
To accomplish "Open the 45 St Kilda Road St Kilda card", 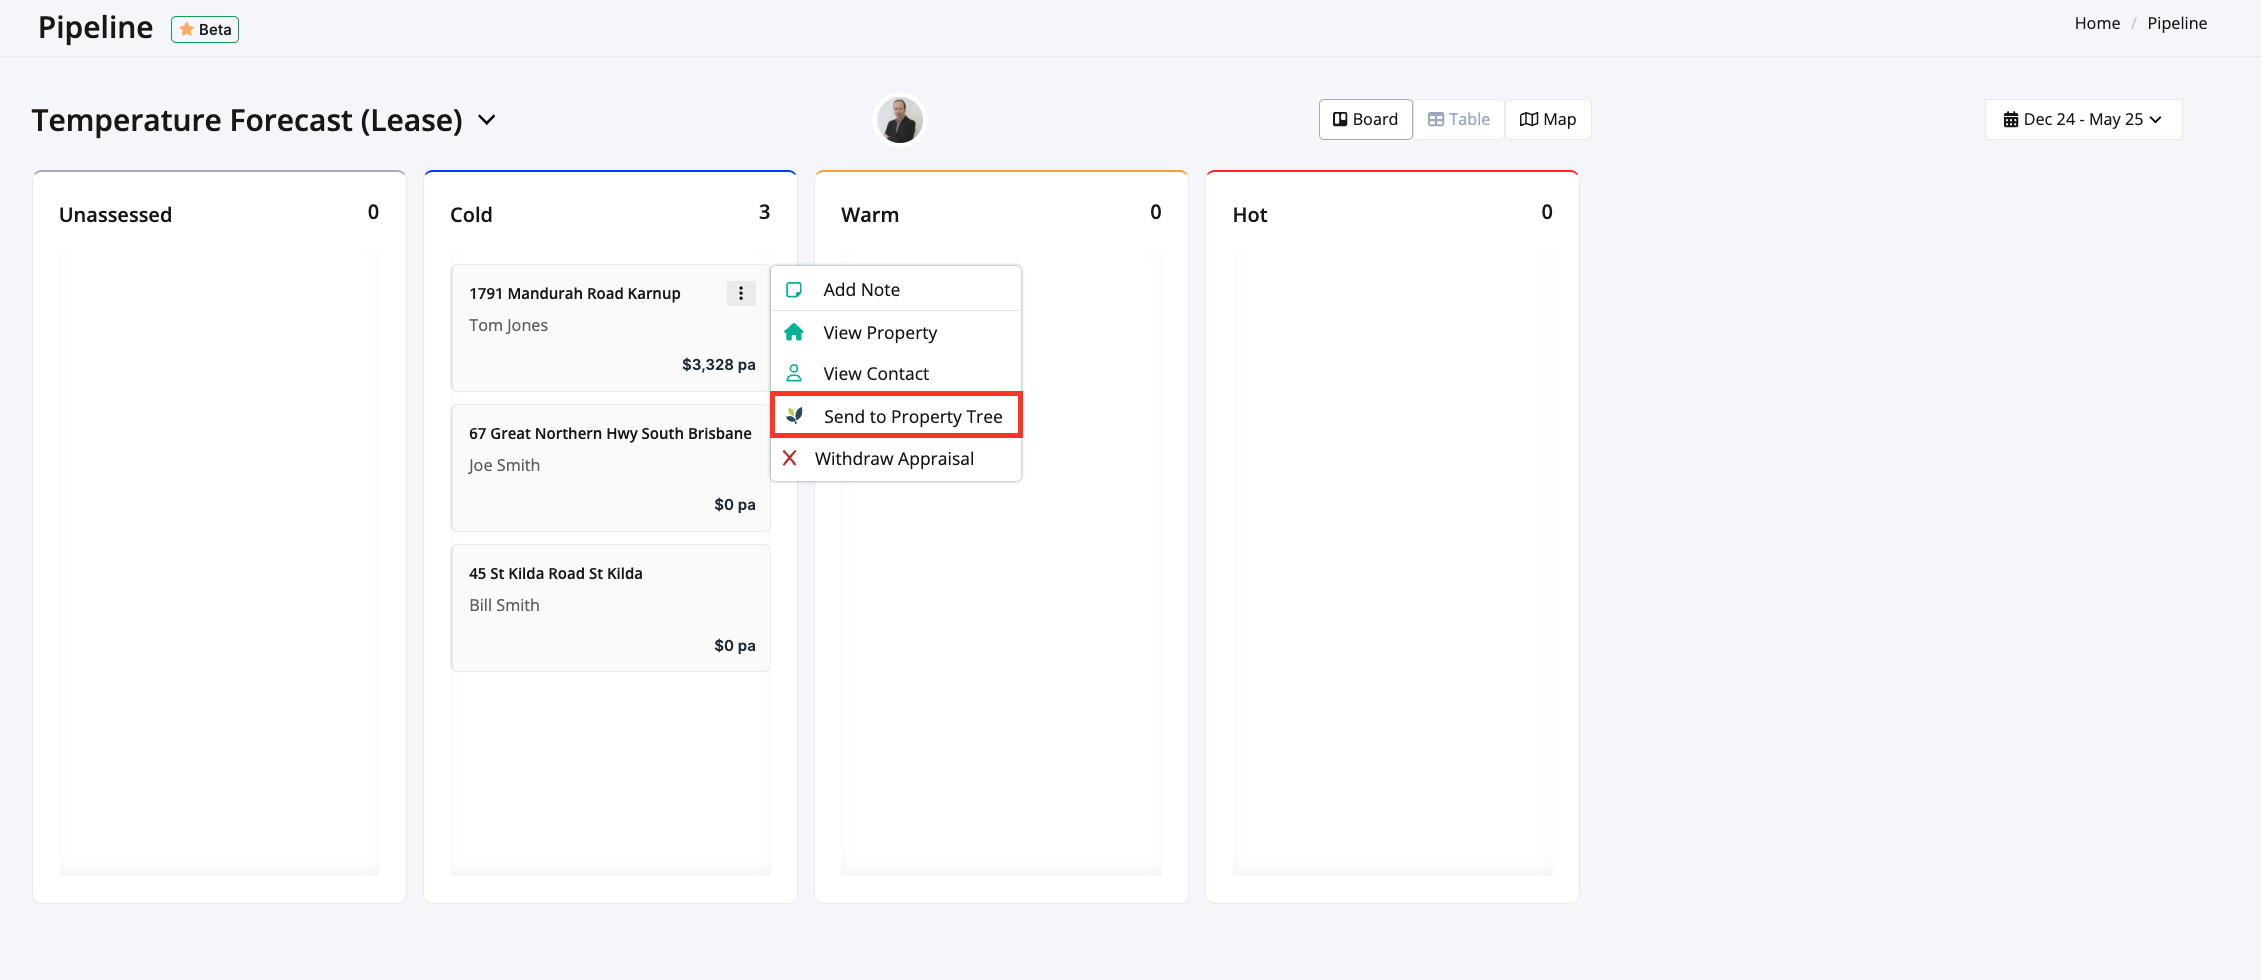I will coord(610,608).
